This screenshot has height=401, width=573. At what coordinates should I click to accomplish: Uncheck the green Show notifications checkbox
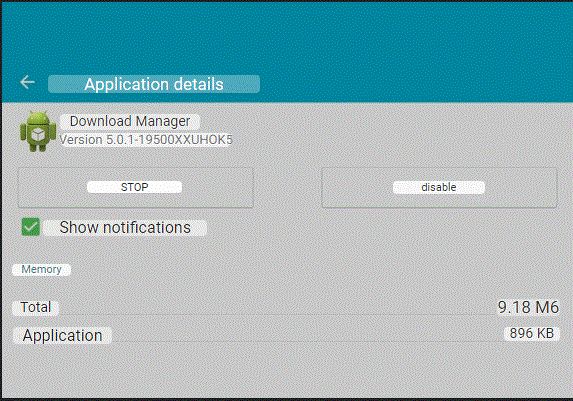tap(31, 227)
